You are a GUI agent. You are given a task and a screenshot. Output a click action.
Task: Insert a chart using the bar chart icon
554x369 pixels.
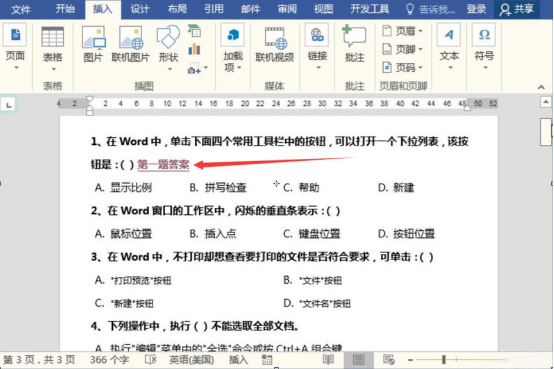[x=194, y=49]
